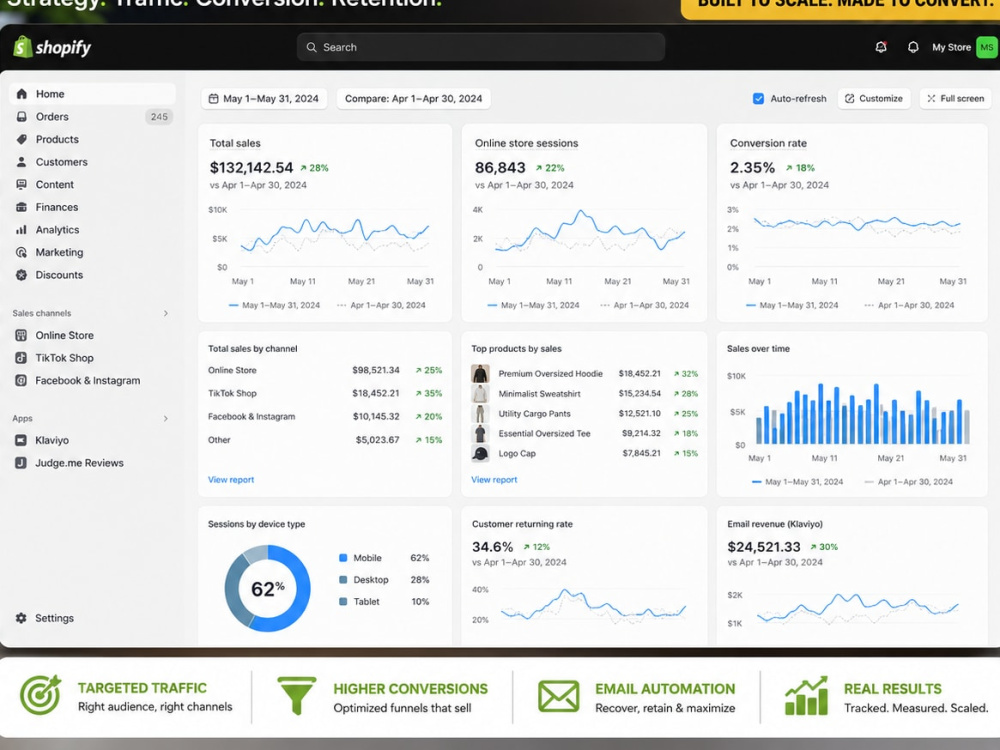This screenshot has width=1000, height=750.
Task: Click the Online Store channel icon
Action: (21, 335)
